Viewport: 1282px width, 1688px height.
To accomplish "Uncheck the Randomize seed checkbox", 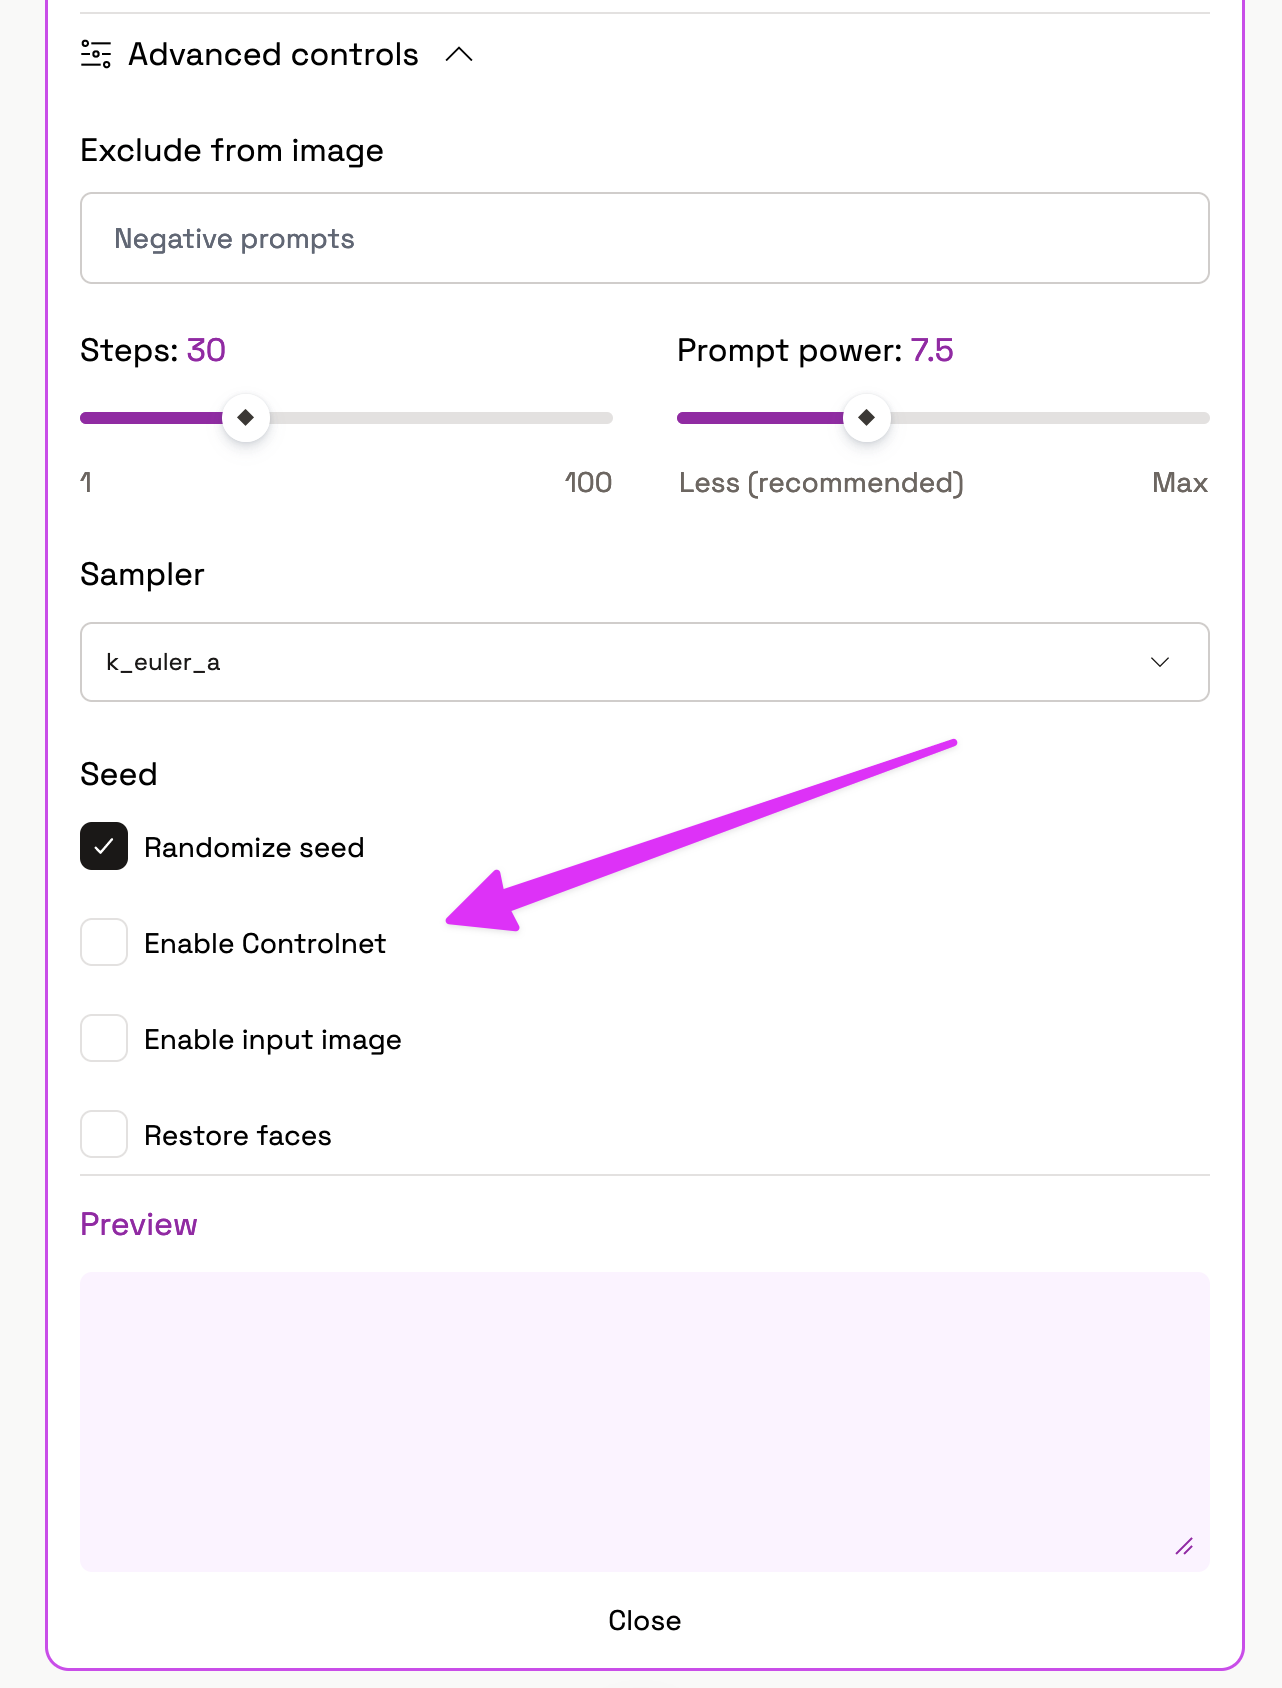I will (x=104, y=846).
